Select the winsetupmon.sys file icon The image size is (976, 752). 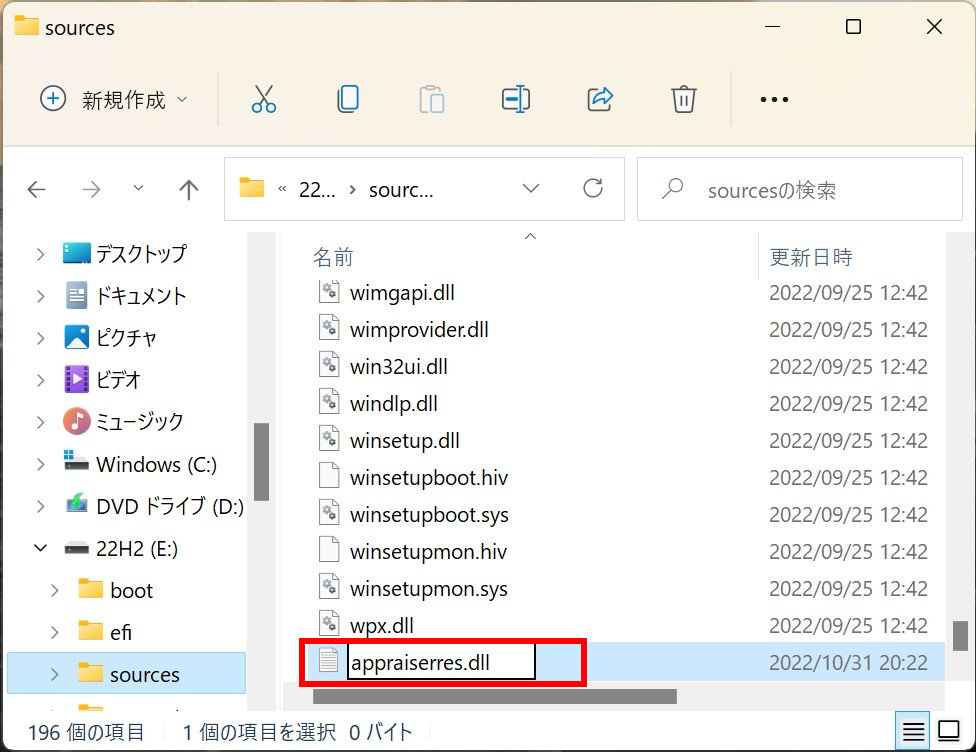(x=329, y=588)
